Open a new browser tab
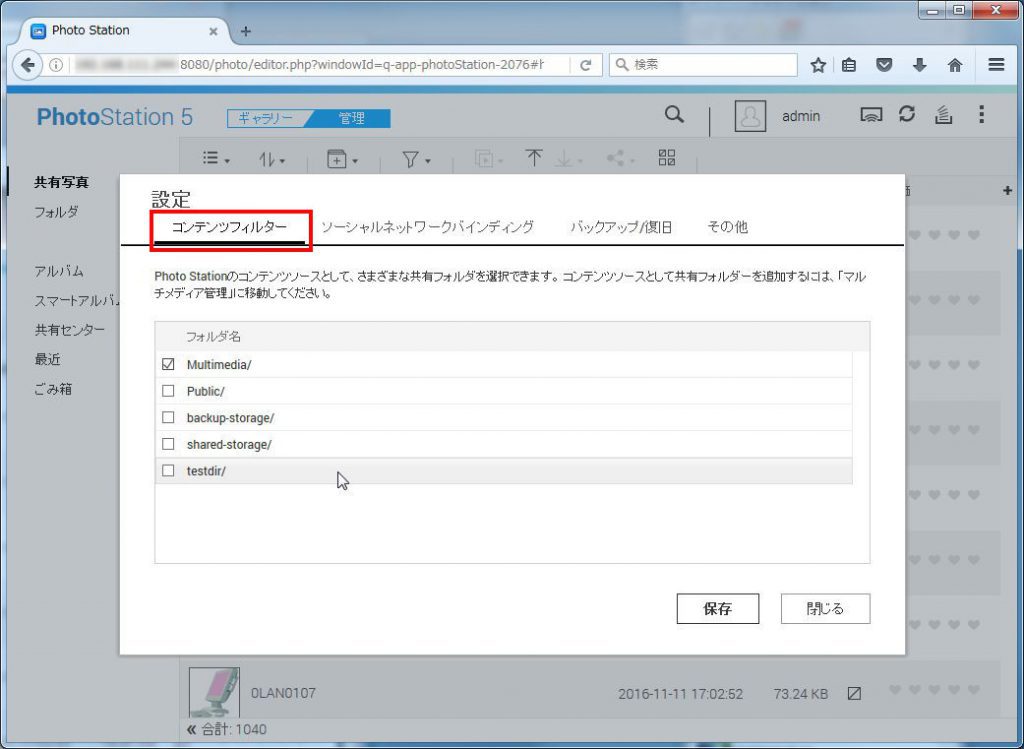 coord(246,31)
